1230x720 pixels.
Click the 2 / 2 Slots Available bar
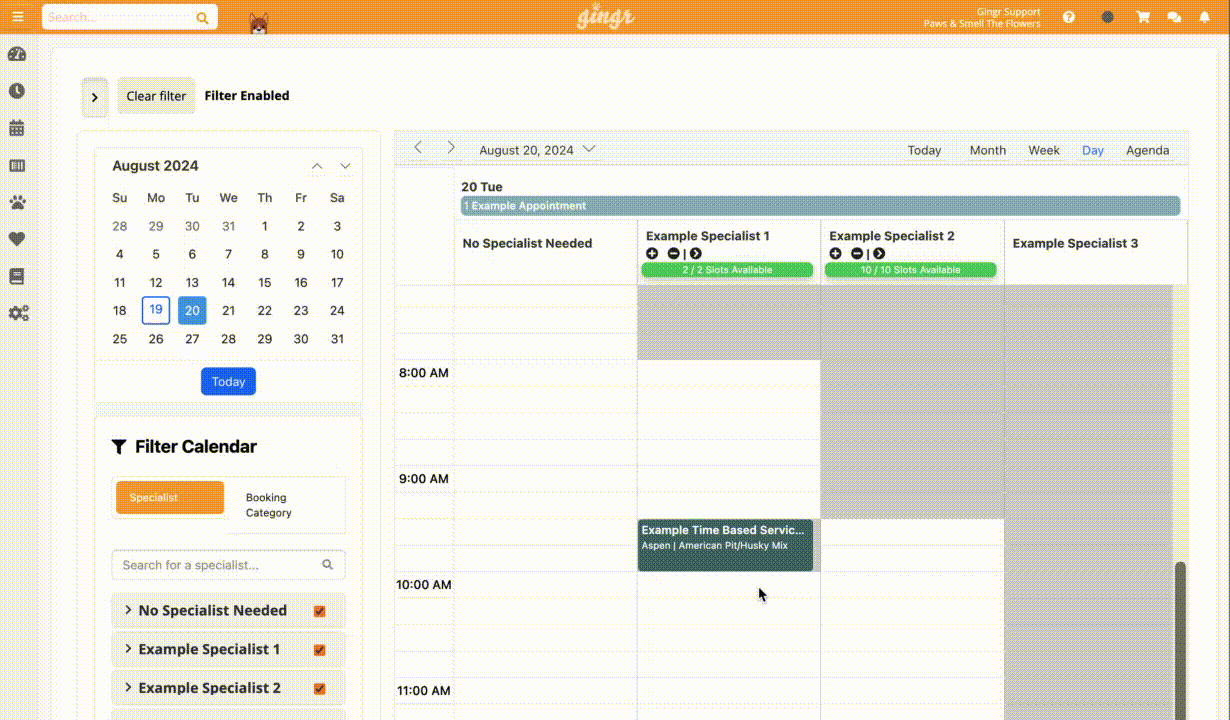coord(727,270)
